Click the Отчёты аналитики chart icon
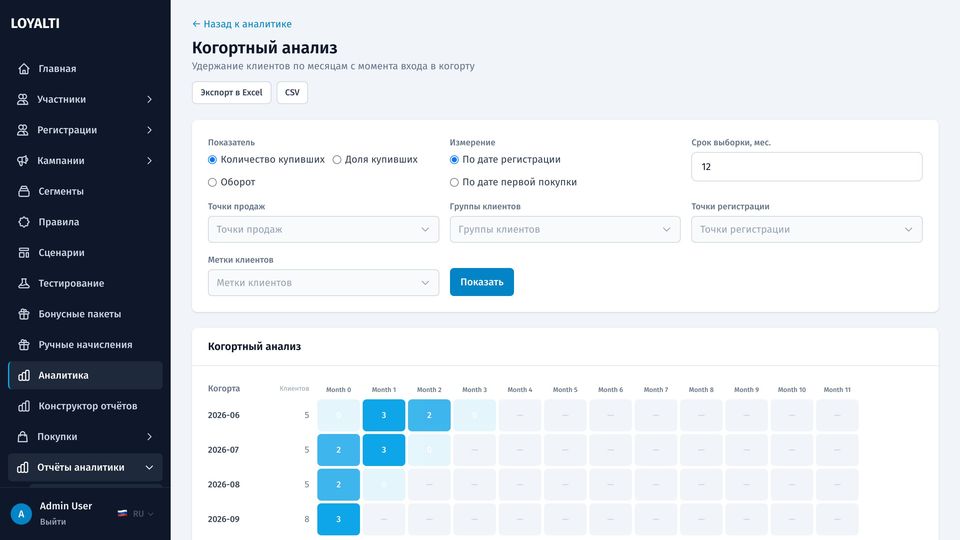The height and width of the screenshot is (540, 960). click(x=23, y=467)
